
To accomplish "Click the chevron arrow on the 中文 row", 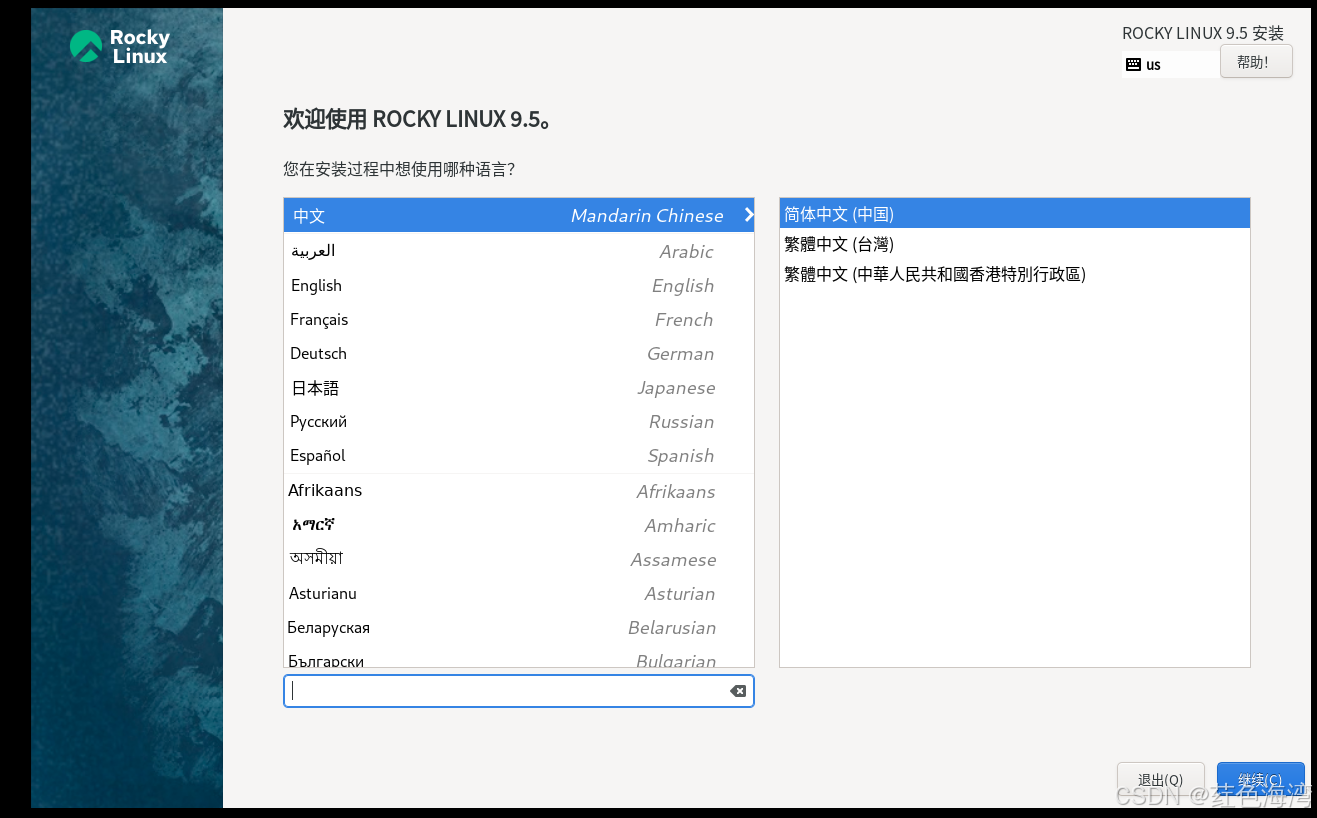I will coord(748,214).
